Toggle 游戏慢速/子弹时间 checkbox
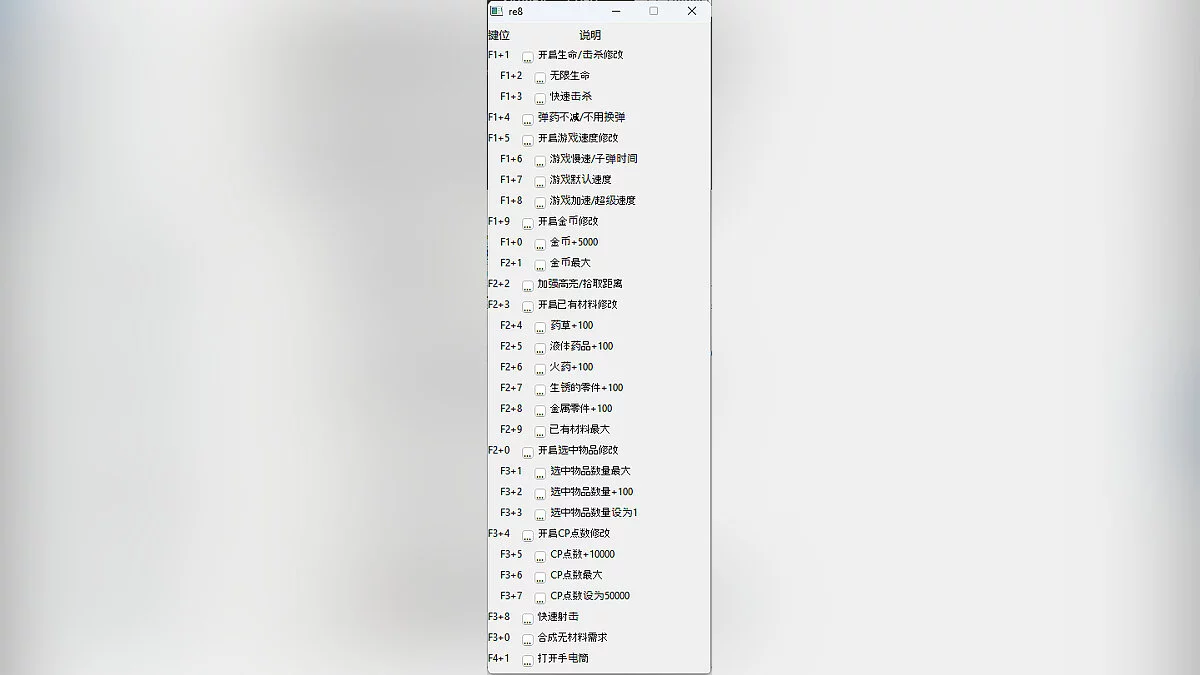The height and width of the screenshot is (675, 1200). click(540, 160)
